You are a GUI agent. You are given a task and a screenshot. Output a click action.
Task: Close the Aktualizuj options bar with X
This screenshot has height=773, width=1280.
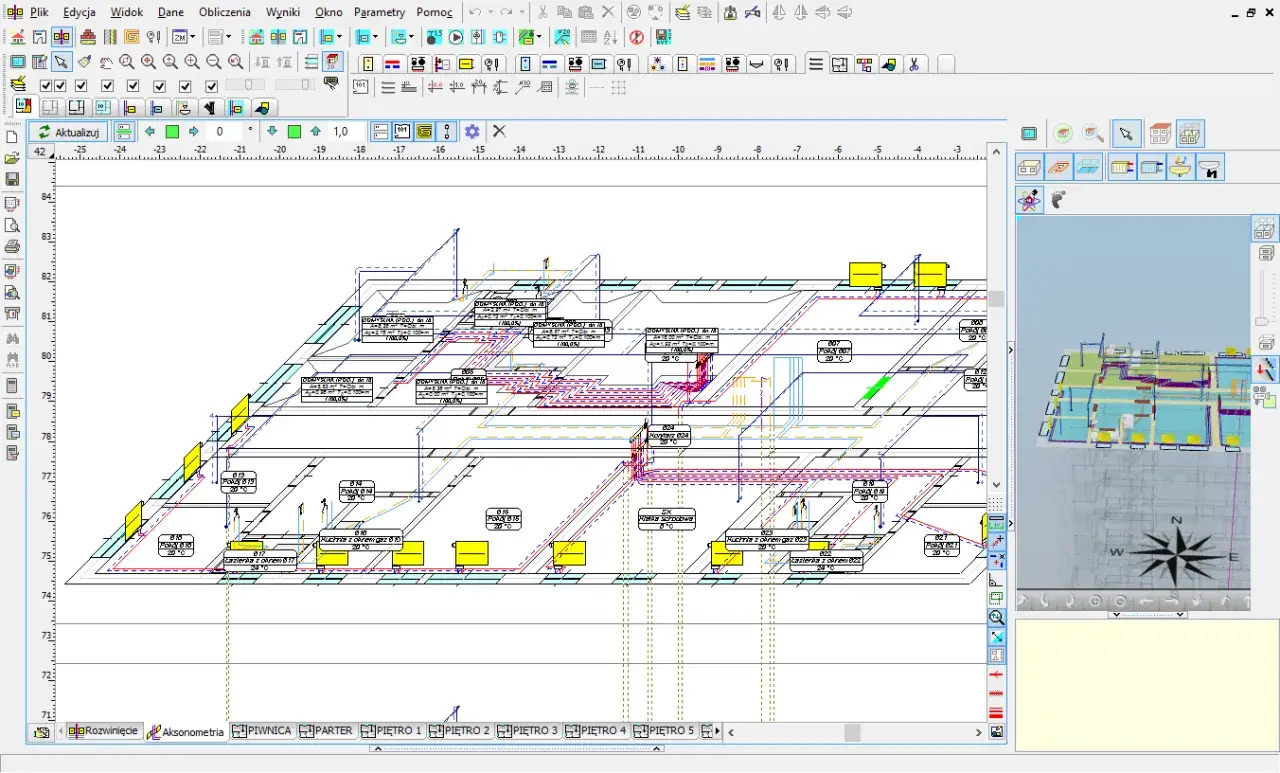(499, 131)
